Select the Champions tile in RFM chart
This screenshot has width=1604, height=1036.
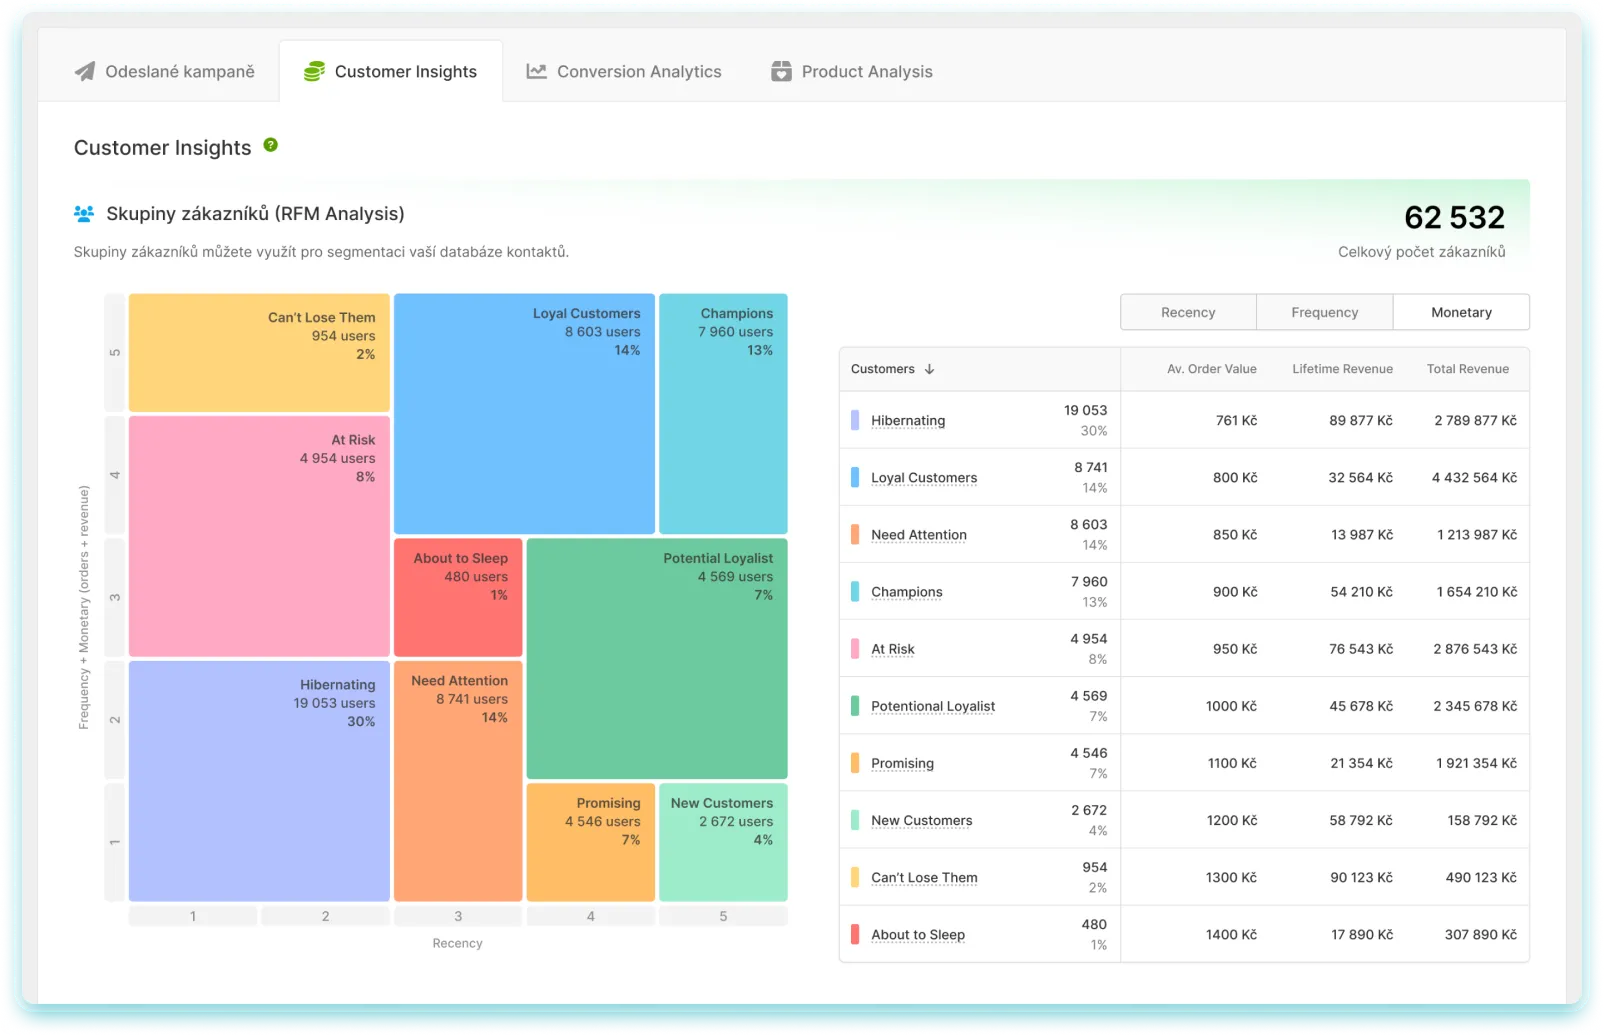tap(723, 414)
